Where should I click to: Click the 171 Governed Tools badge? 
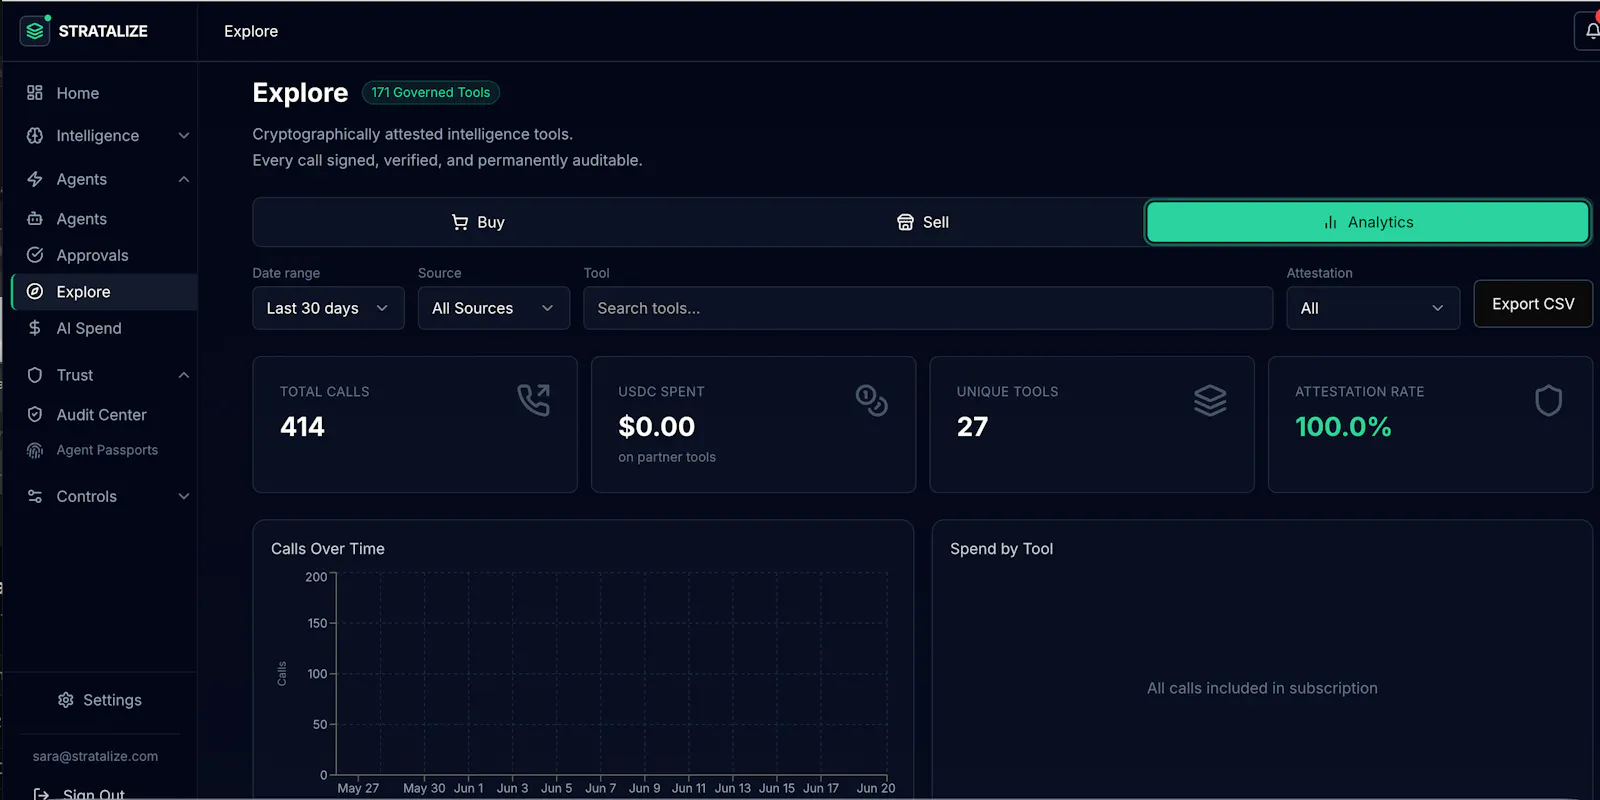click(431, 92)
